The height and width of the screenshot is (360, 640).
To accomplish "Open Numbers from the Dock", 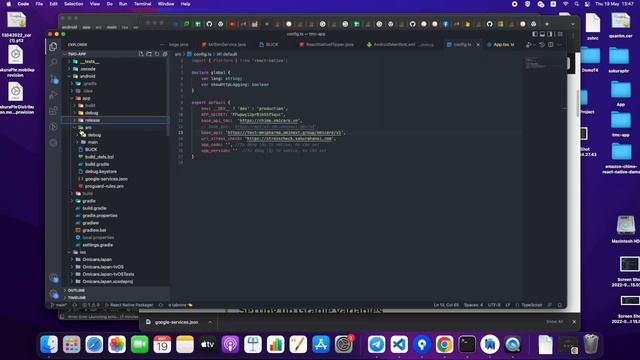I will pos(276,344).
